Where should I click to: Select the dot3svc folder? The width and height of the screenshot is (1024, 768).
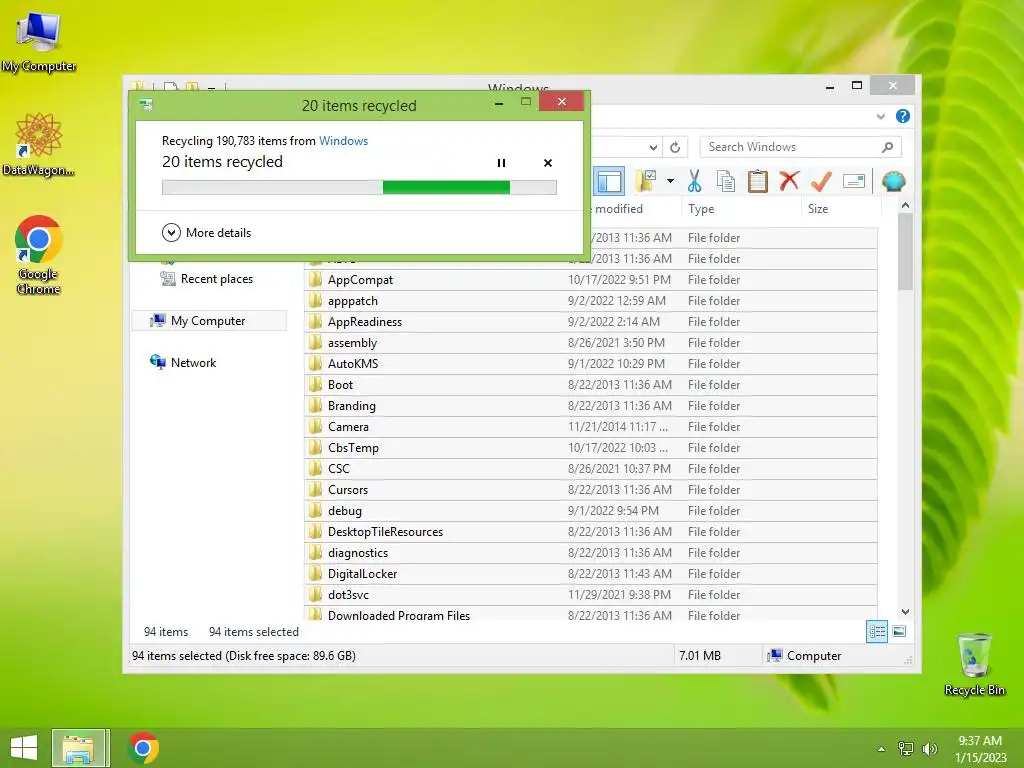pyautogui.click(x=591, y=594)
